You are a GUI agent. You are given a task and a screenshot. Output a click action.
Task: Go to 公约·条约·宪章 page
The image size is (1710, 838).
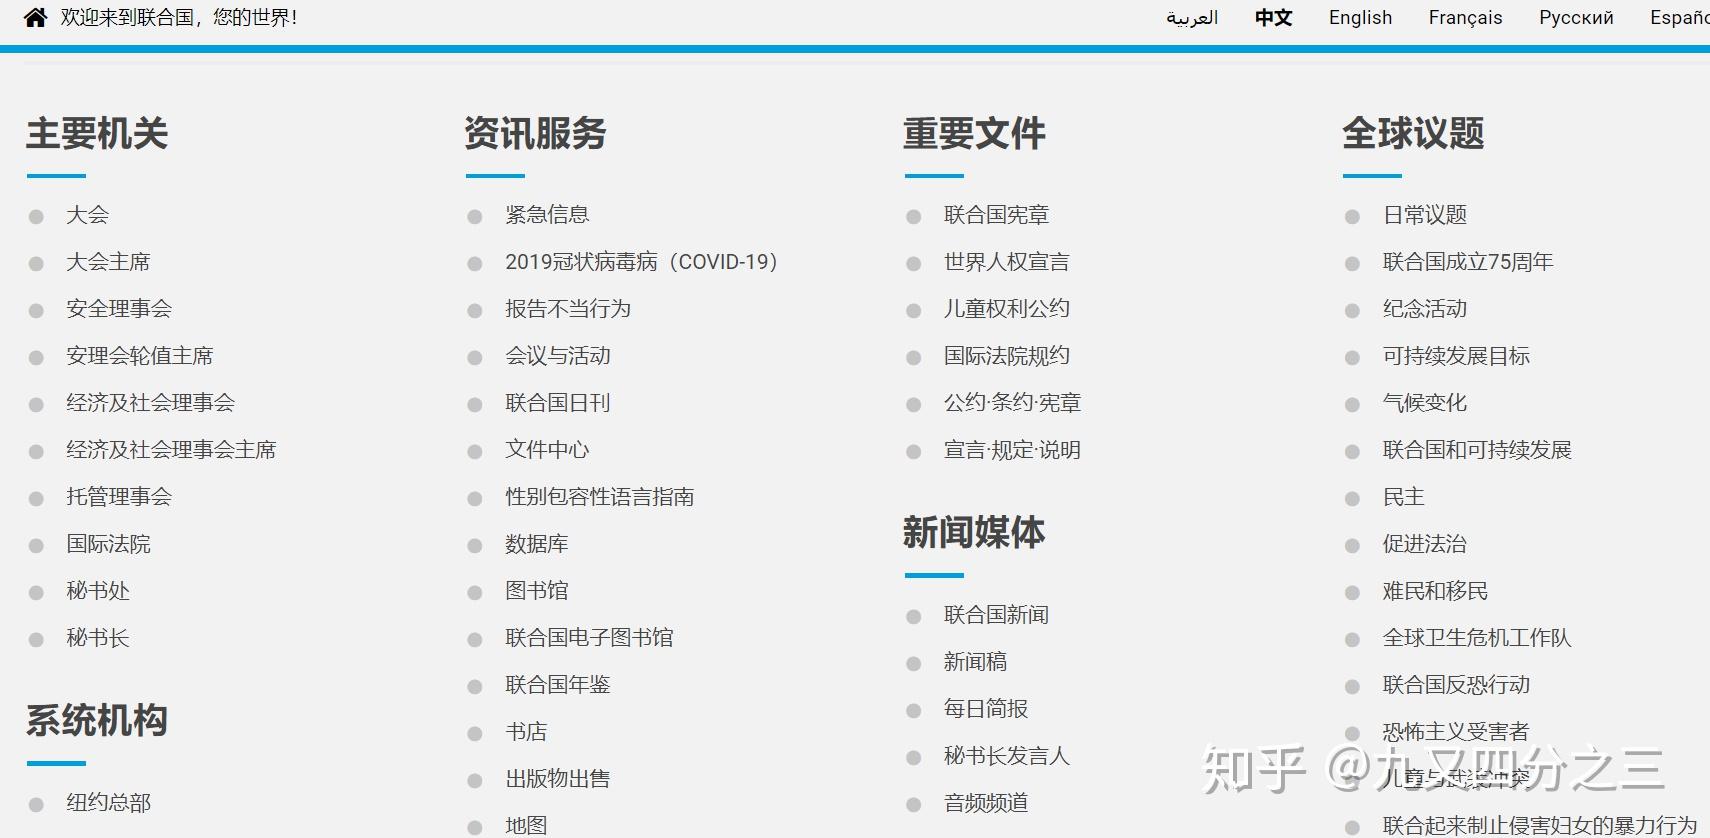pyautogui.click(x=1013, y=403)
